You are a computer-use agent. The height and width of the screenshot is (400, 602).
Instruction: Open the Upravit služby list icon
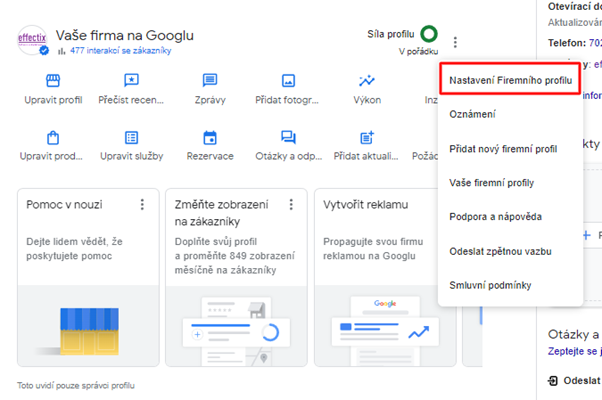[131, 137]
